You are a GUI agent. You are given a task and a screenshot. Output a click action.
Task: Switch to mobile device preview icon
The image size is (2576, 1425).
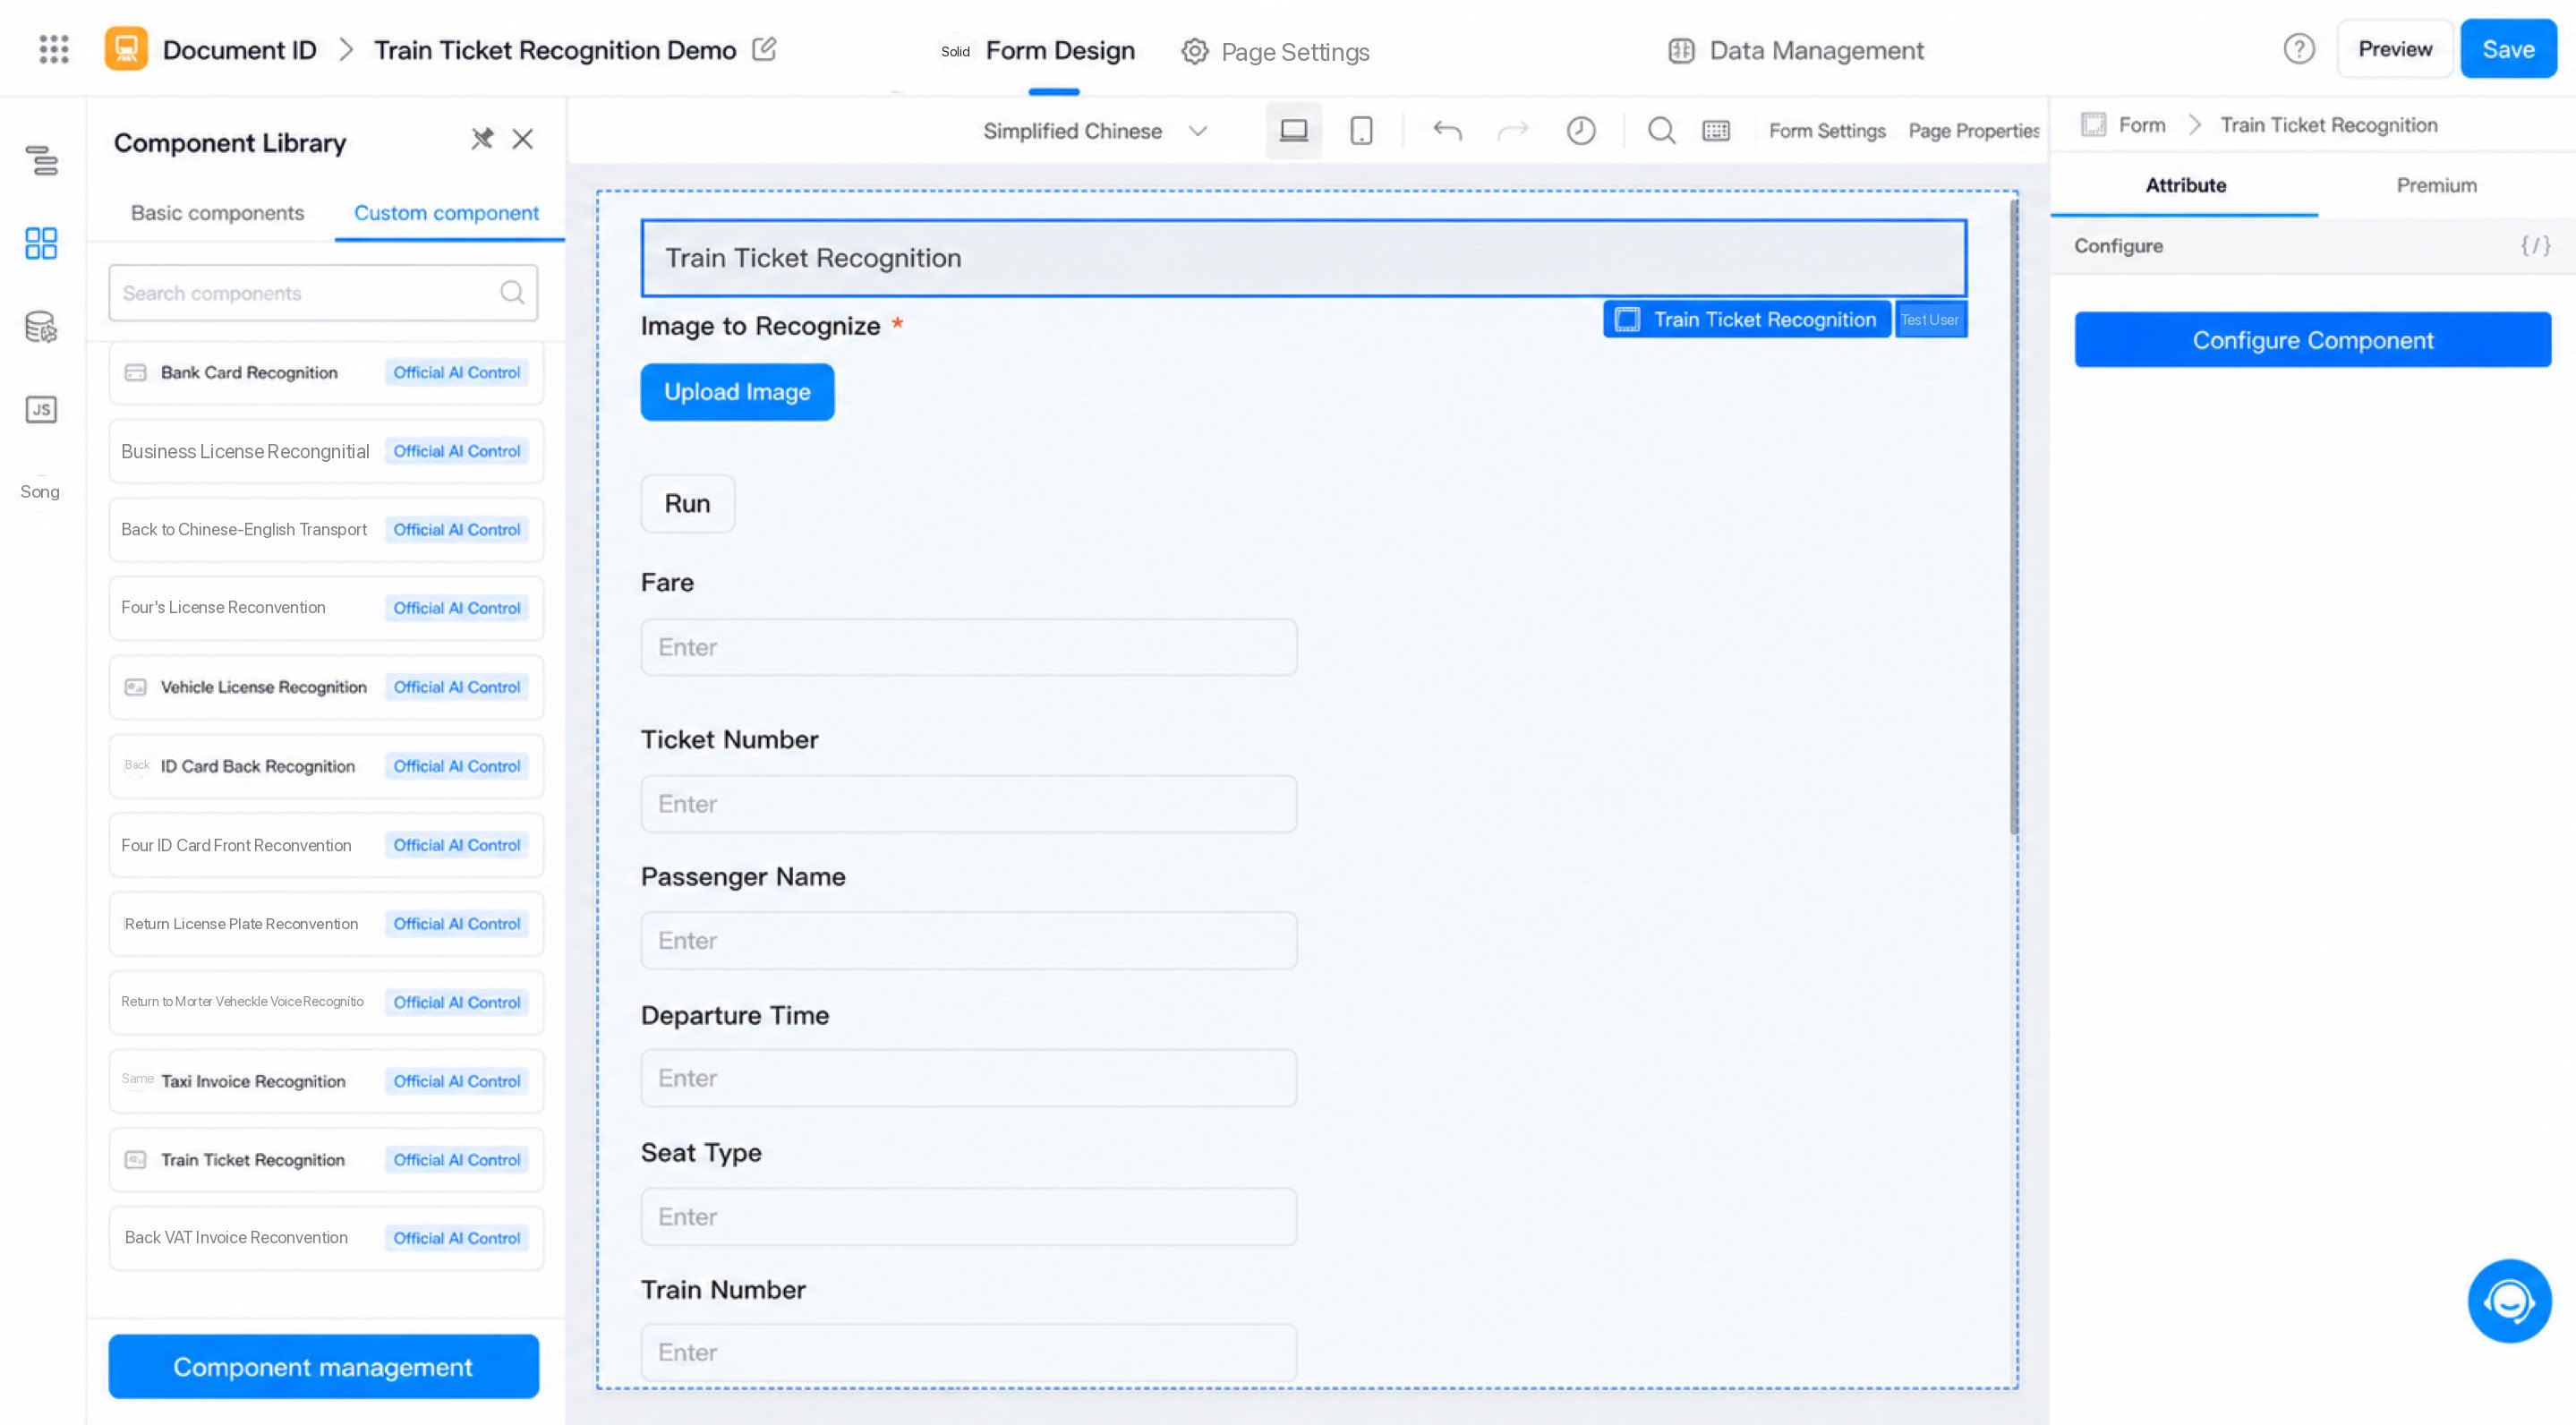[x=1361, y=130]
